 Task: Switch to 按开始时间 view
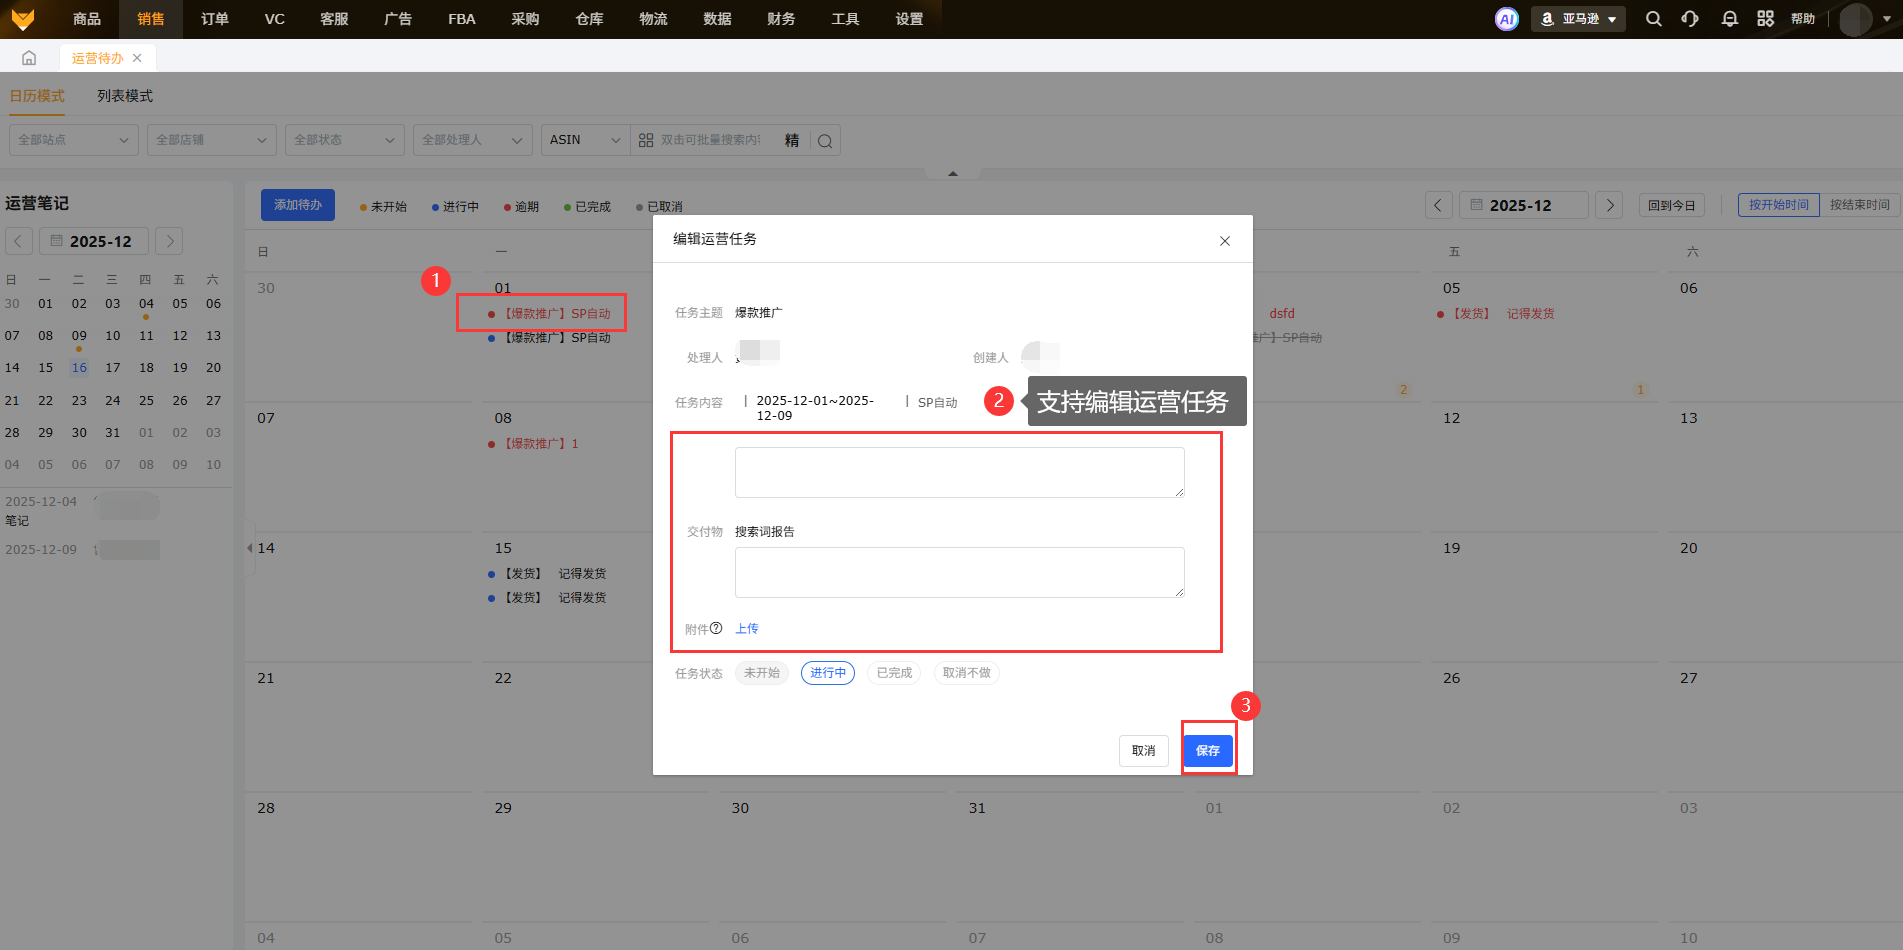point(1778,205)
